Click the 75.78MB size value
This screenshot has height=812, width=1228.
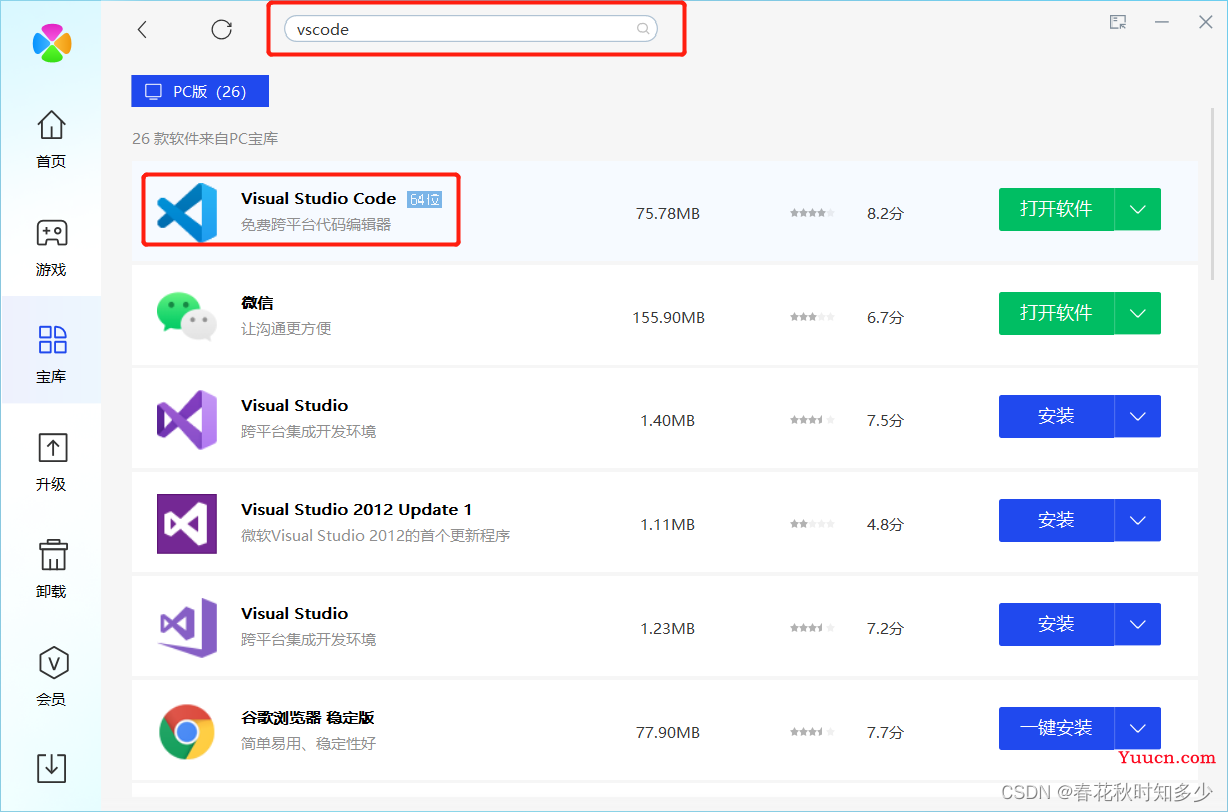(668, 213)
